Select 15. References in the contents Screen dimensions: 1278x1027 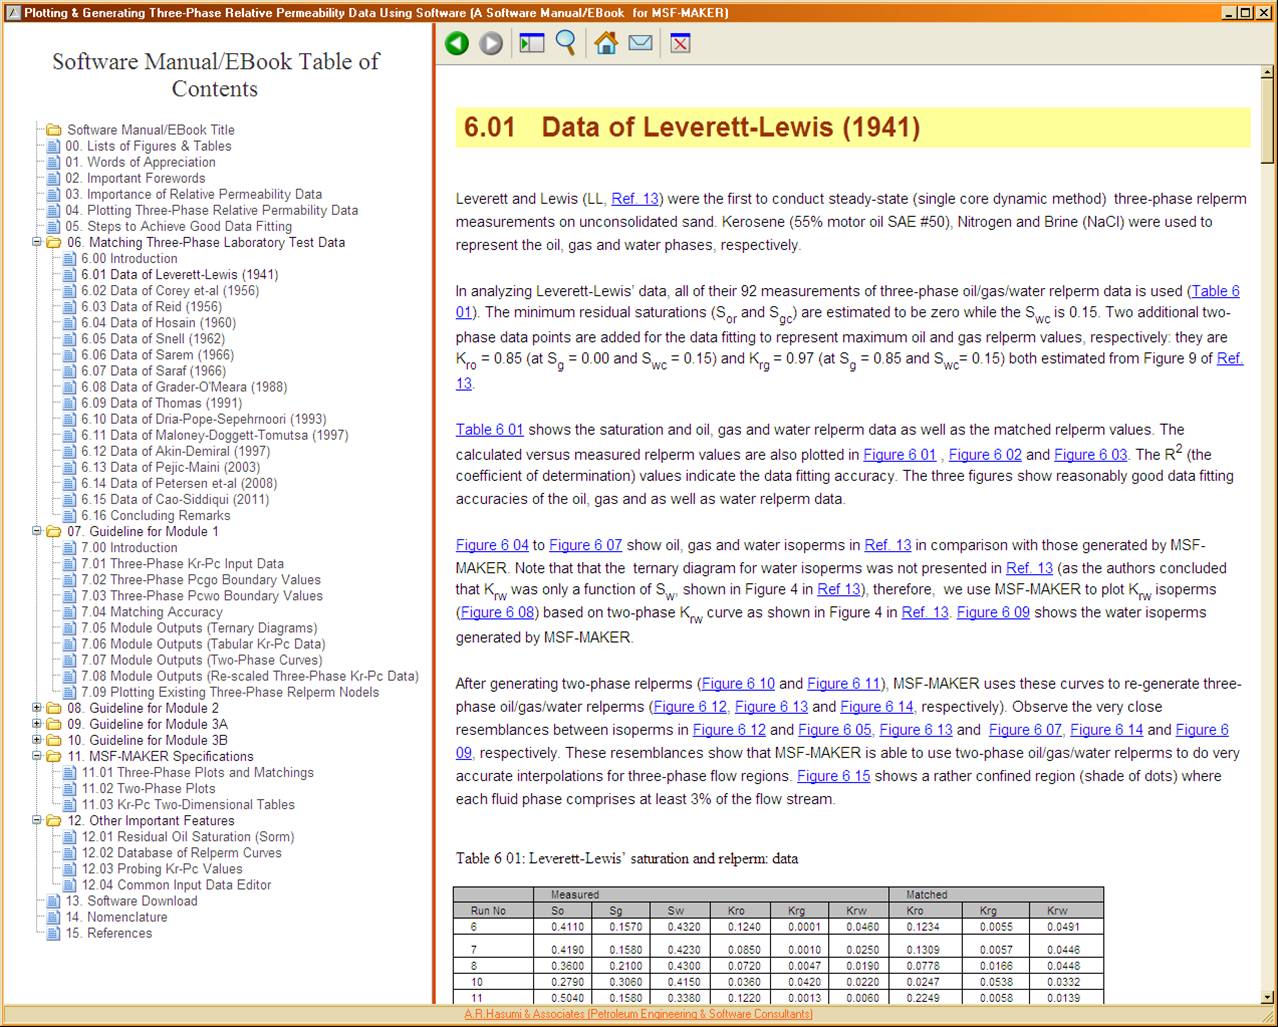click(x=109, y=933)
